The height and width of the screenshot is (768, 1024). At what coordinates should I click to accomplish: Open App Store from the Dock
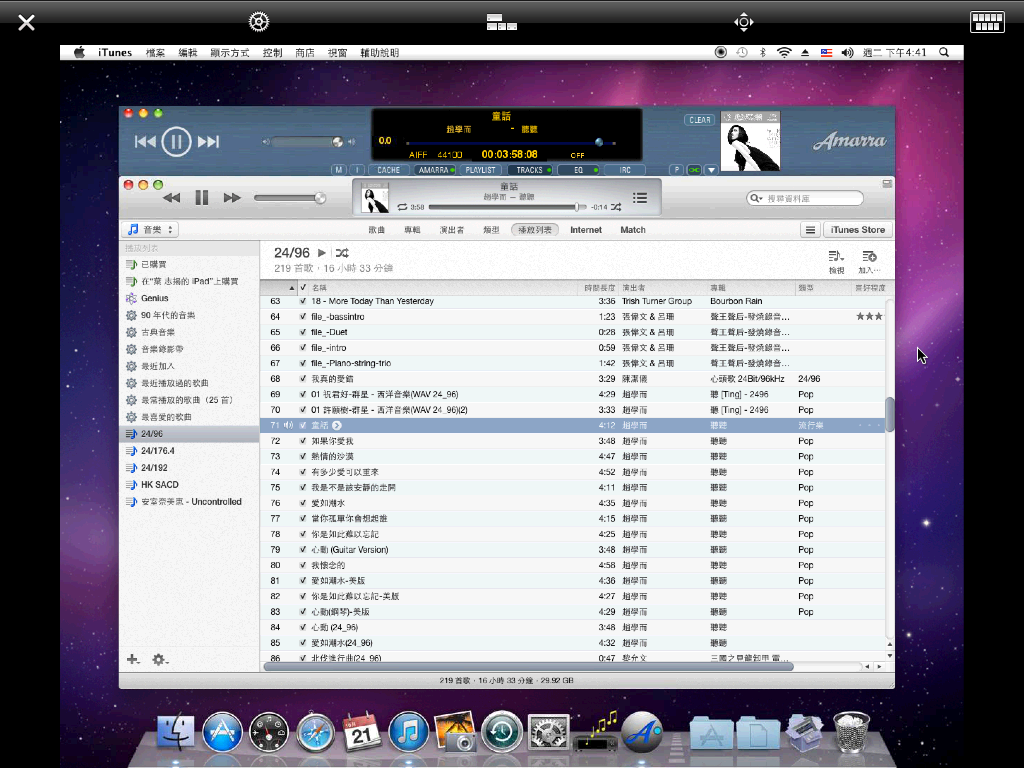pos(222,731)
